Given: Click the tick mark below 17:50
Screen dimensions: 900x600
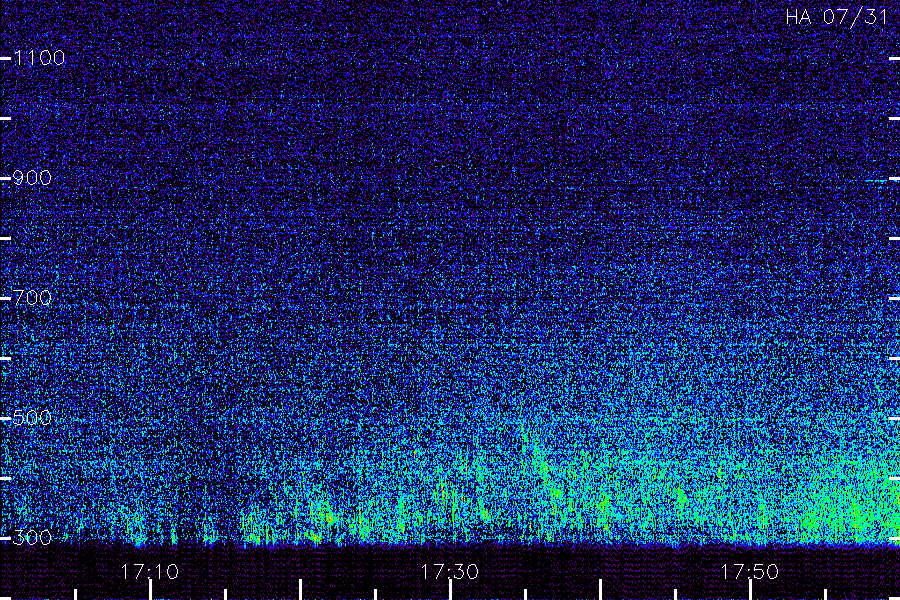Looking at the screenshot, I should pos(750,590).
